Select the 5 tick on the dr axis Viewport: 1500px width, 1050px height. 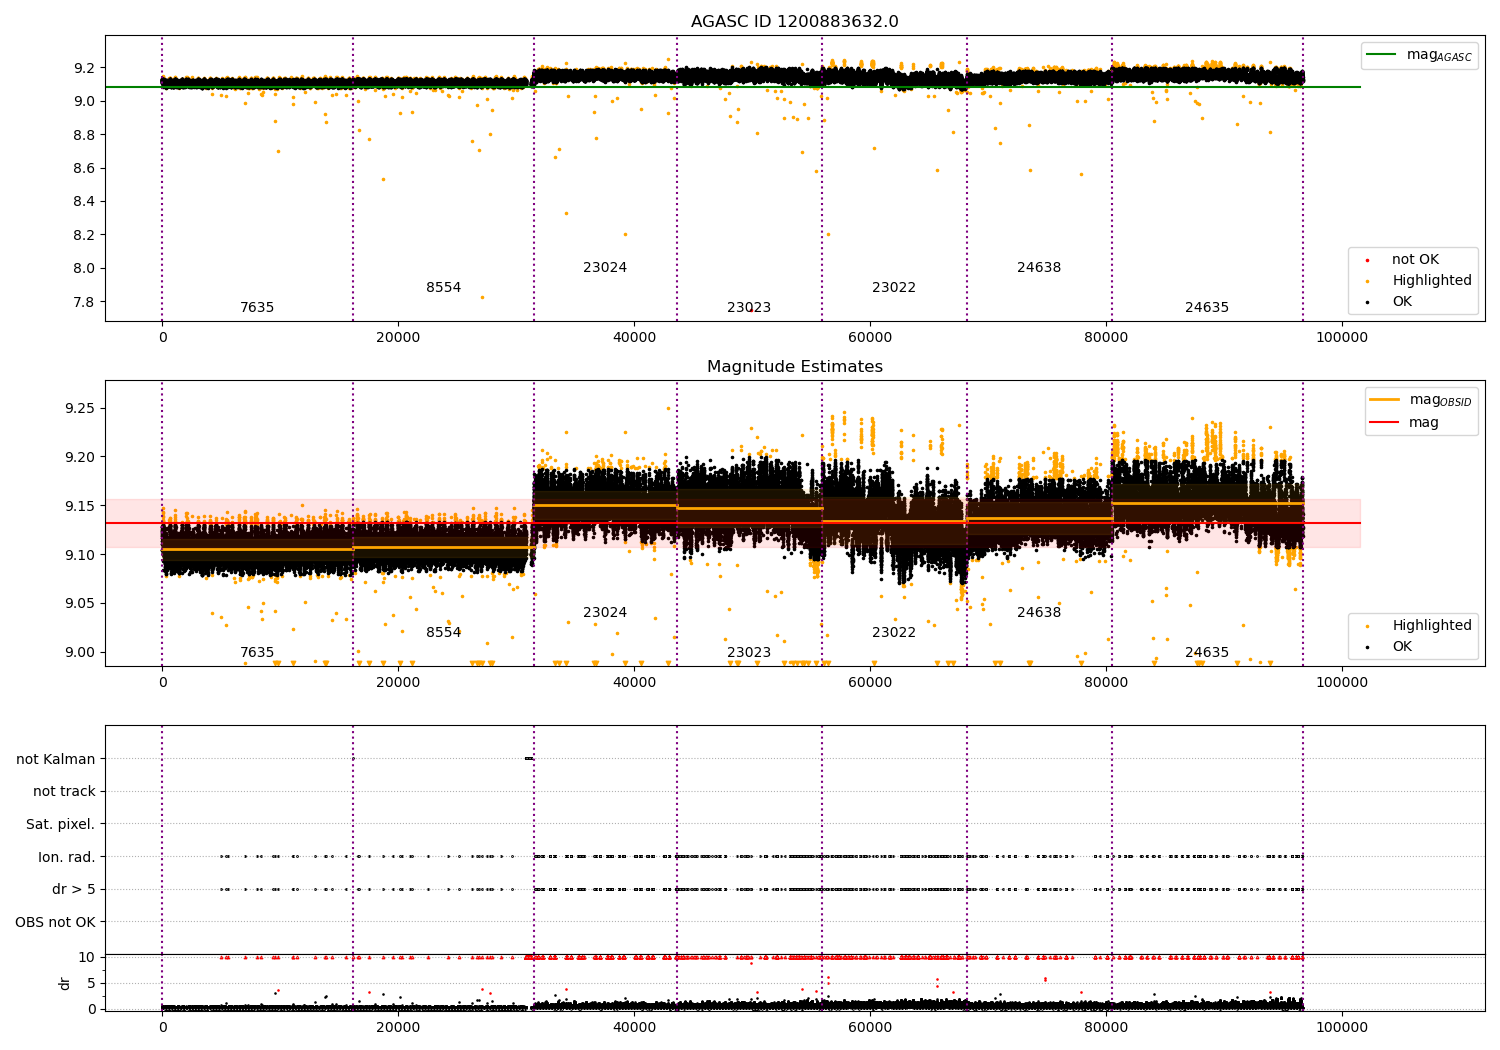click(x=92, y=984)
